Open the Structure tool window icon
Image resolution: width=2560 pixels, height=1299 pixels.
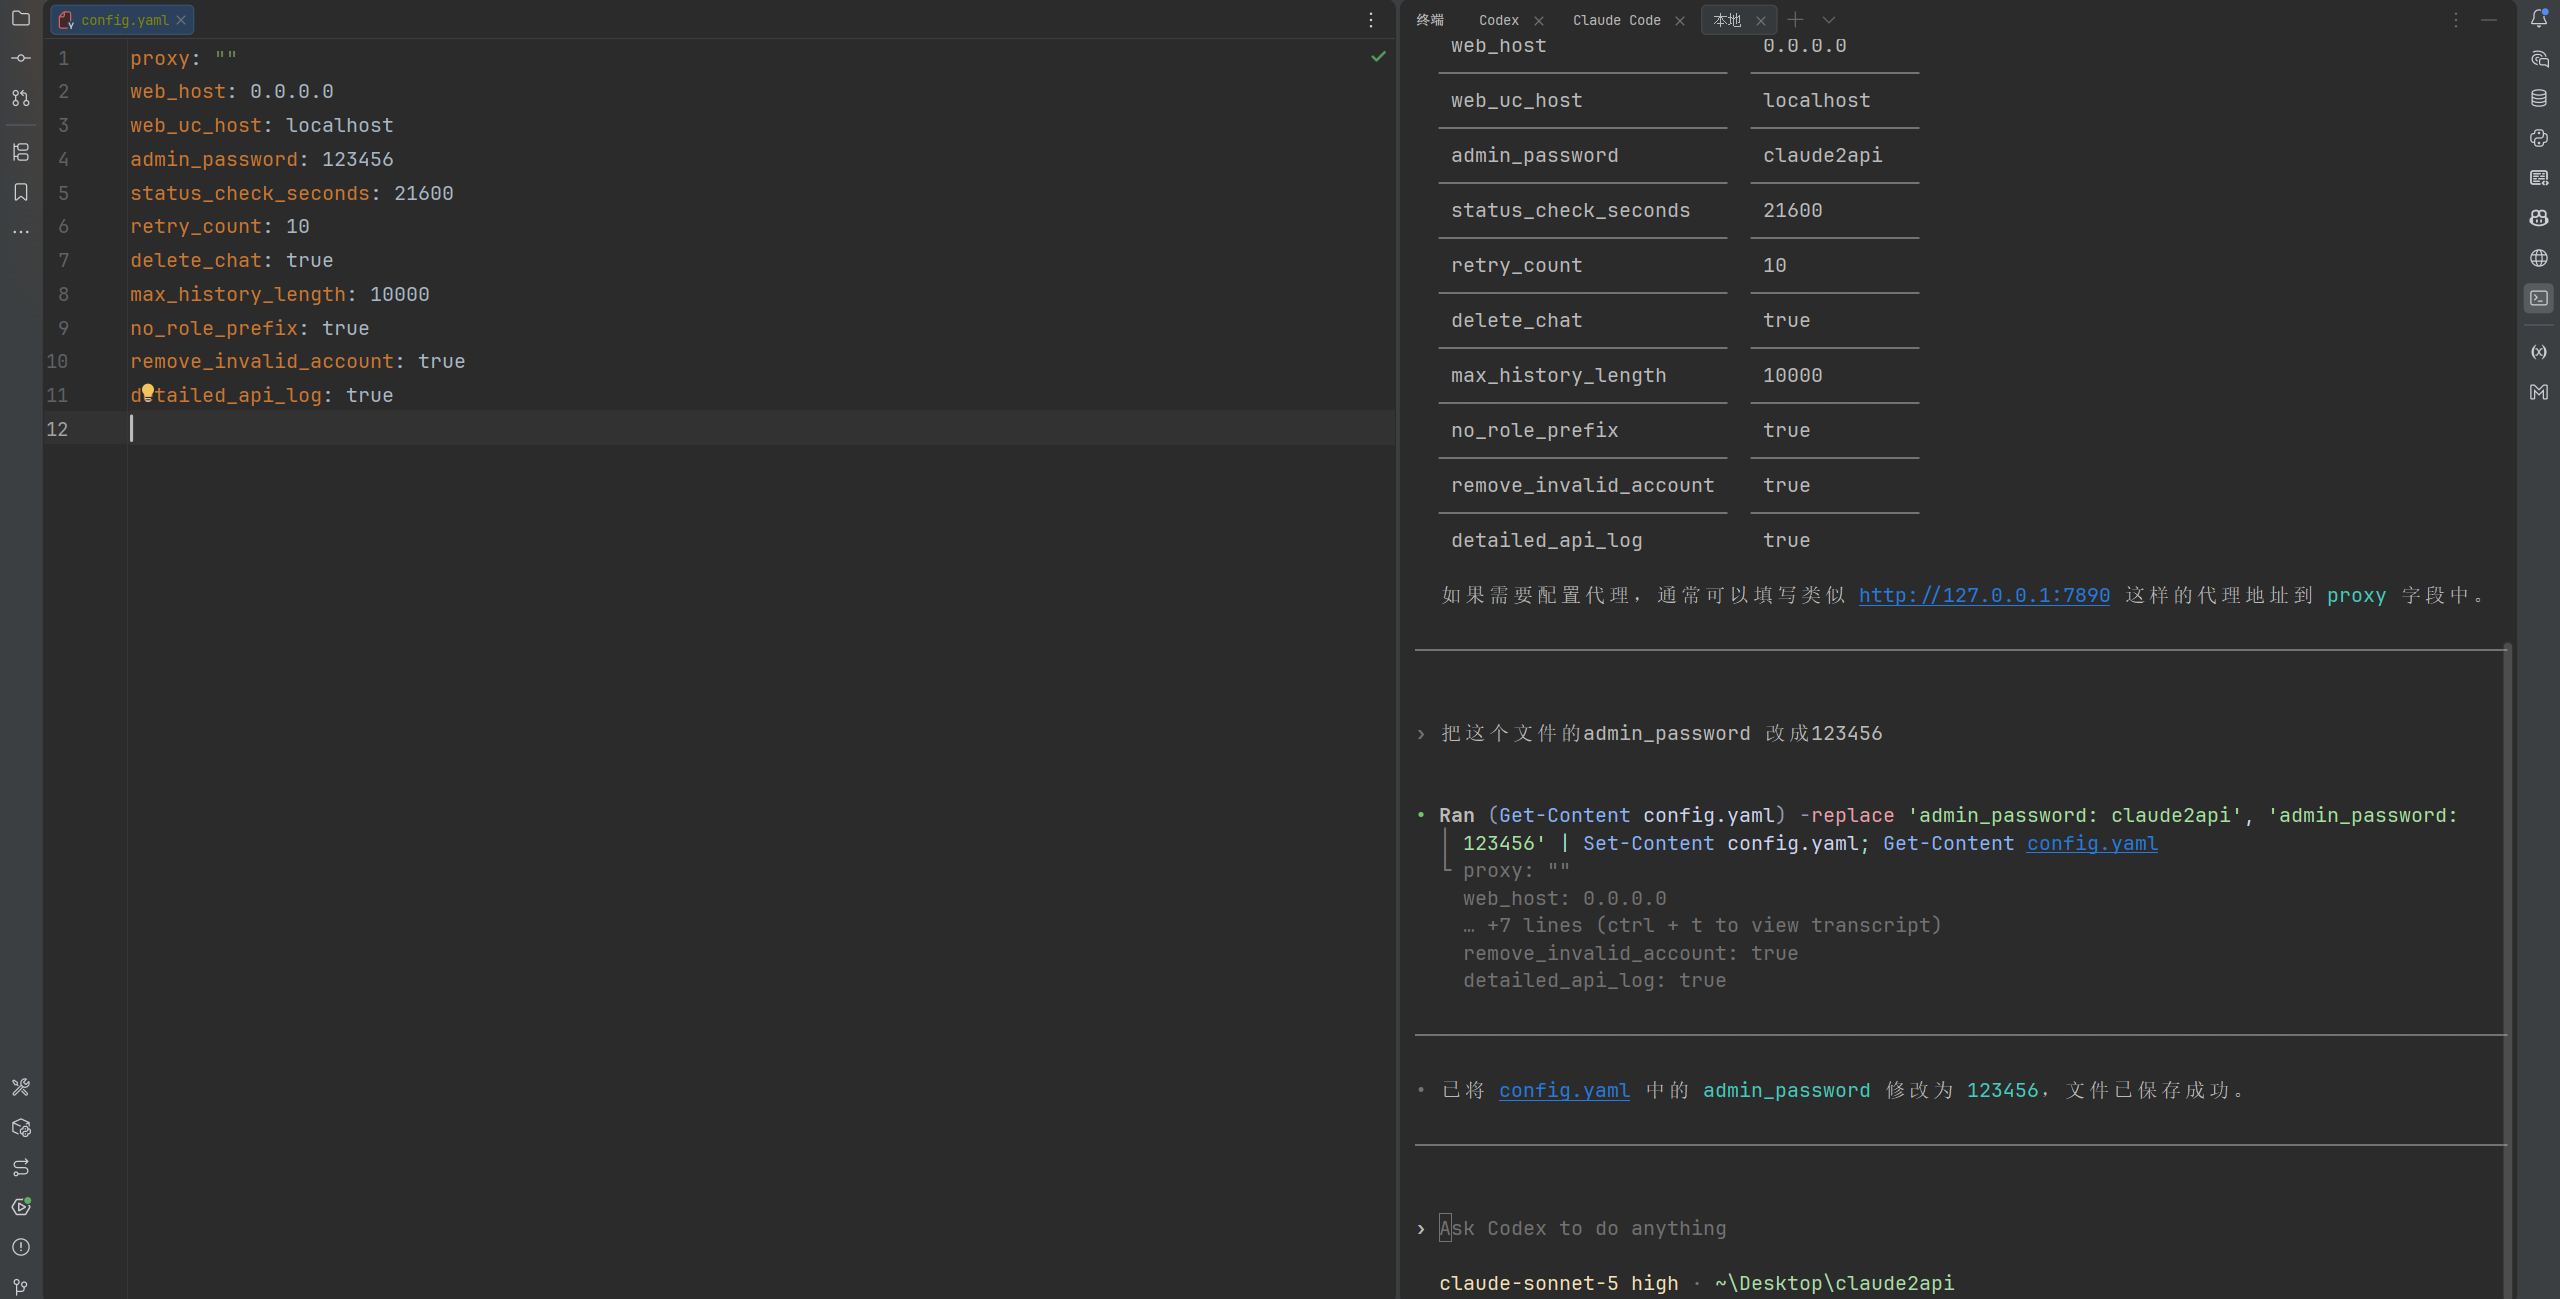(21, 152)
